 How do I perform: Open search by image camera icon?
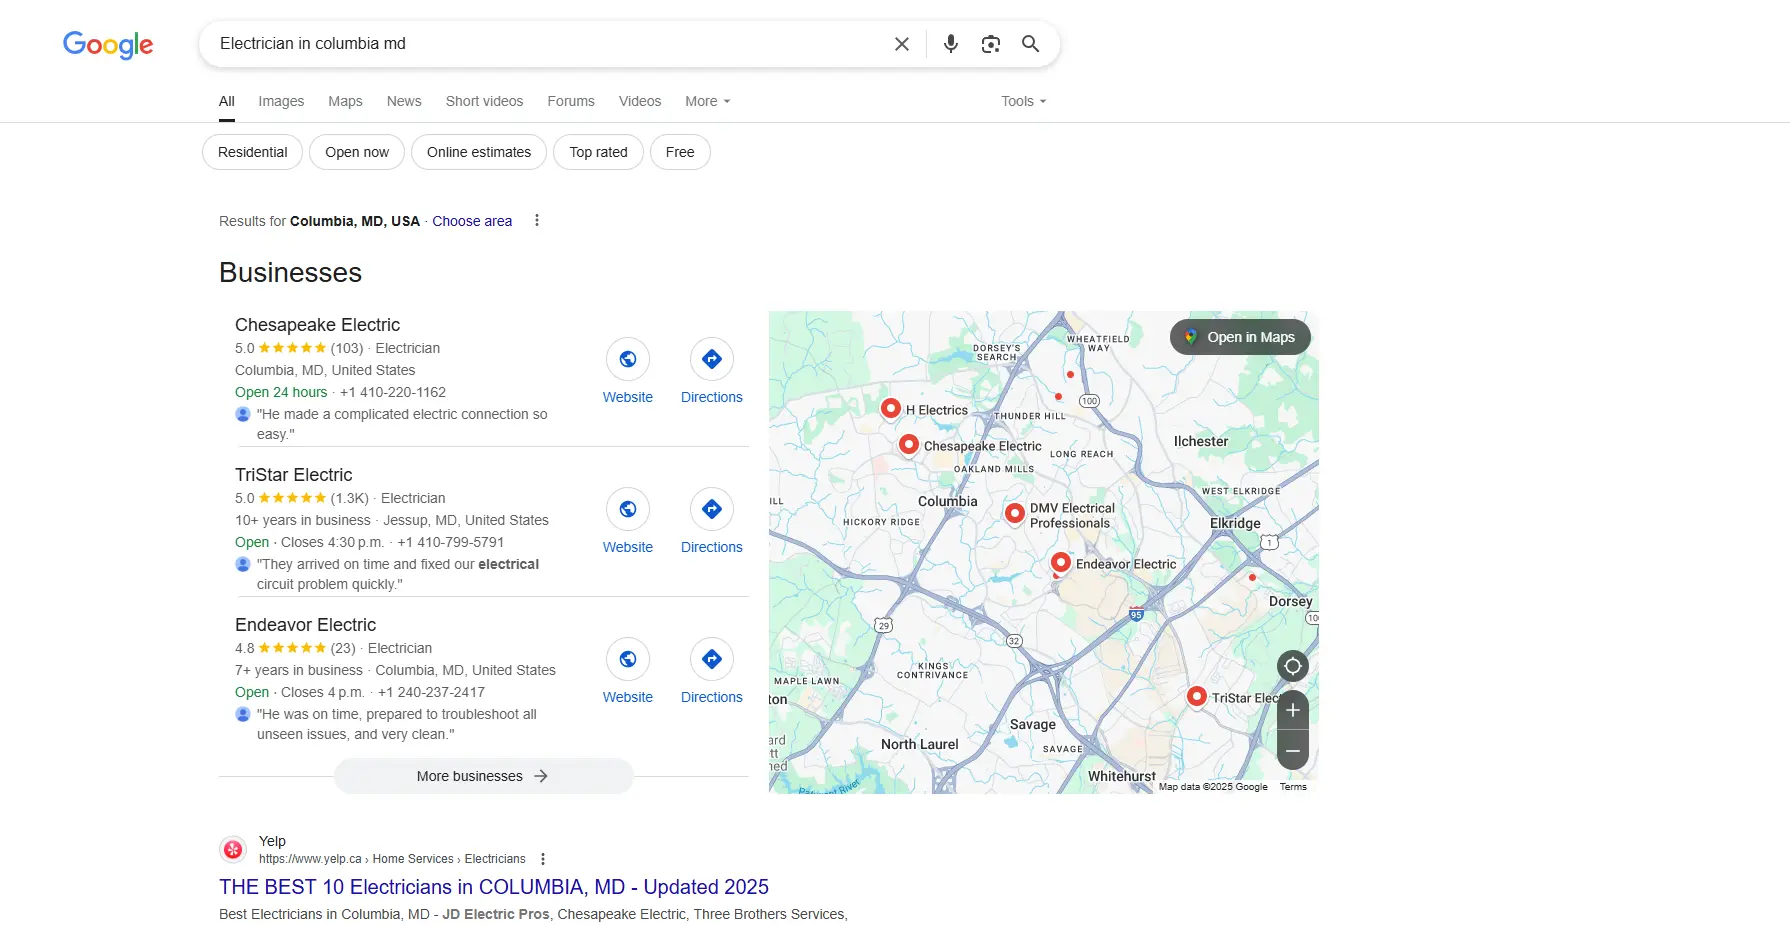(990, 44)
